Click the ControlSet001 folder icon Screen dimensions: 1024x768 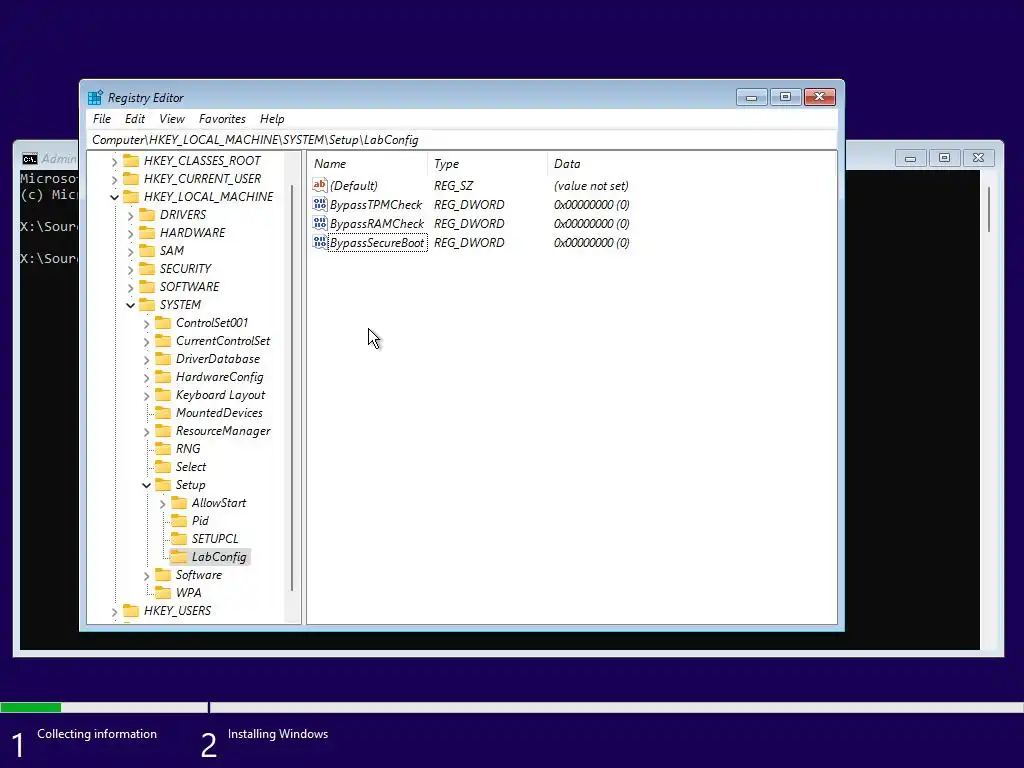click(163, 323)
